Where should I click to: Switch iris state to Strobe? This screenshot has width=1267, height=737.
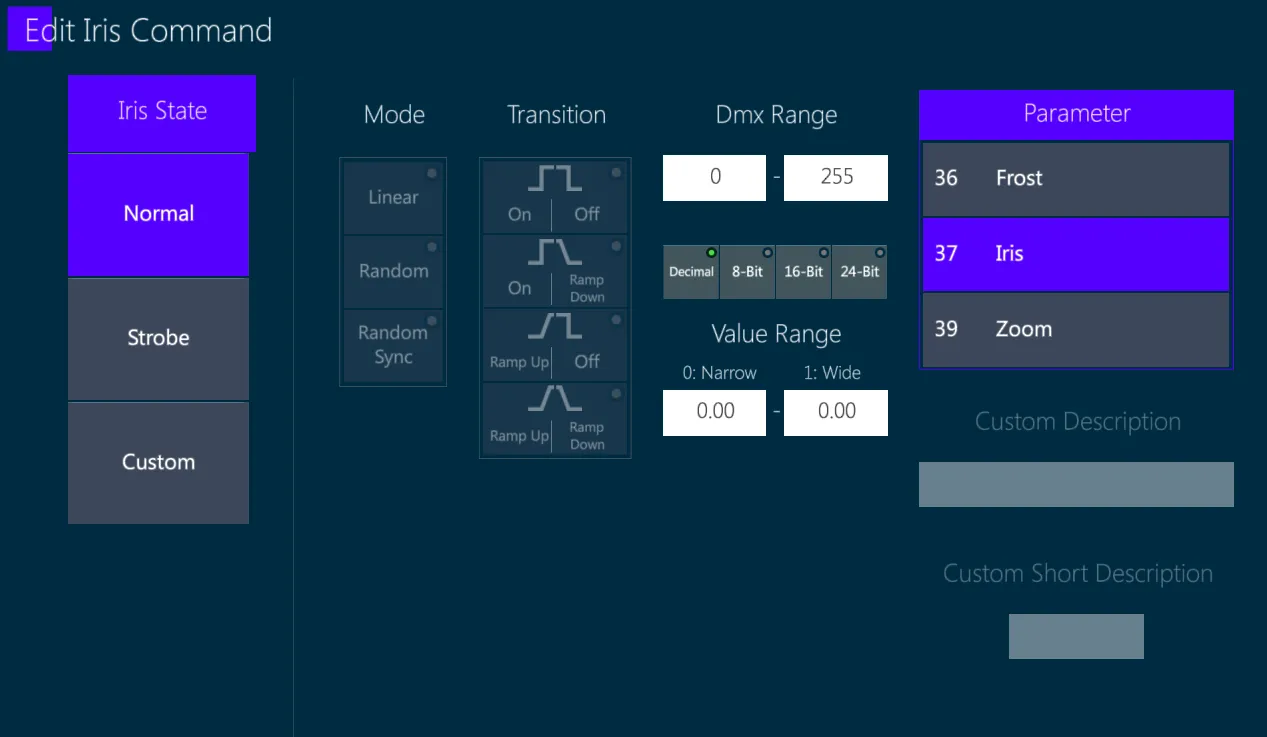click(158, 338)
